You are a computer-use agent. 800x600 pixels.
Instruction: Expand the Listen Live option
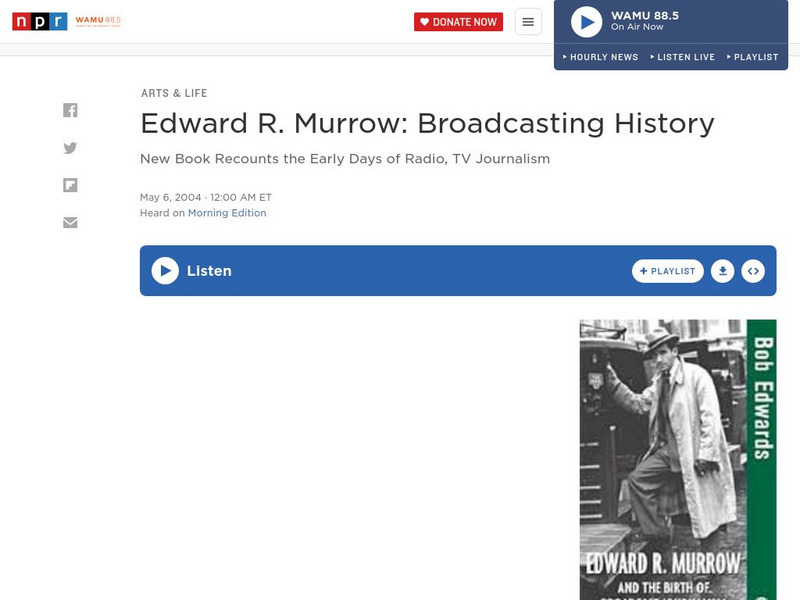click(x=685, y=57)
